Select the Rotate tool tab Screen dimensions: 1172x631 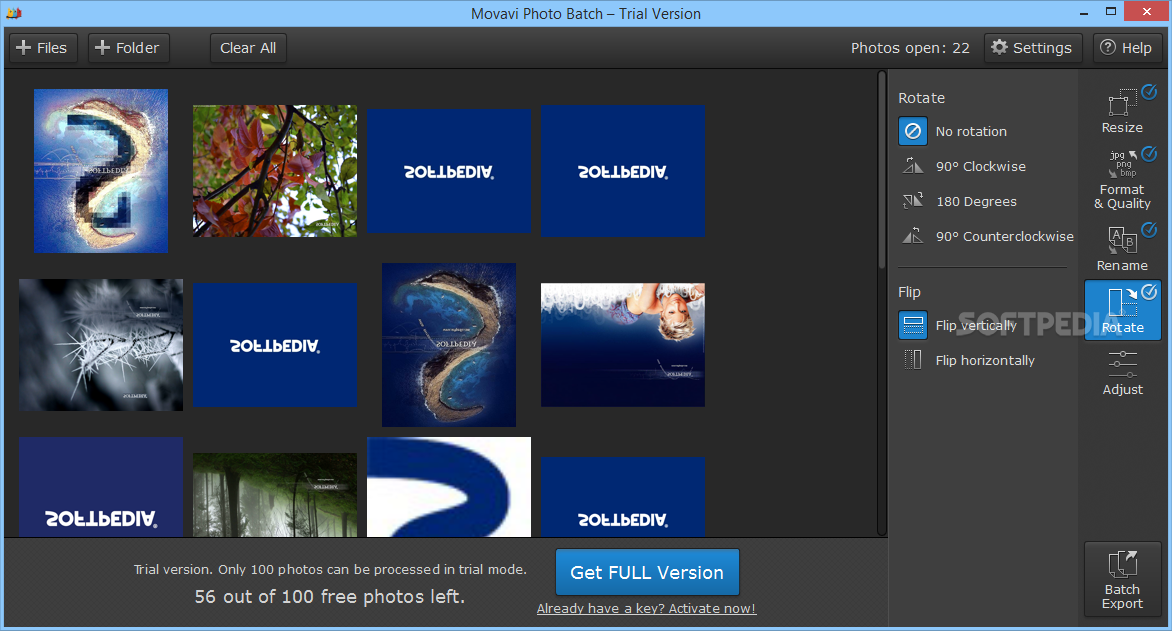[1122, 310]
